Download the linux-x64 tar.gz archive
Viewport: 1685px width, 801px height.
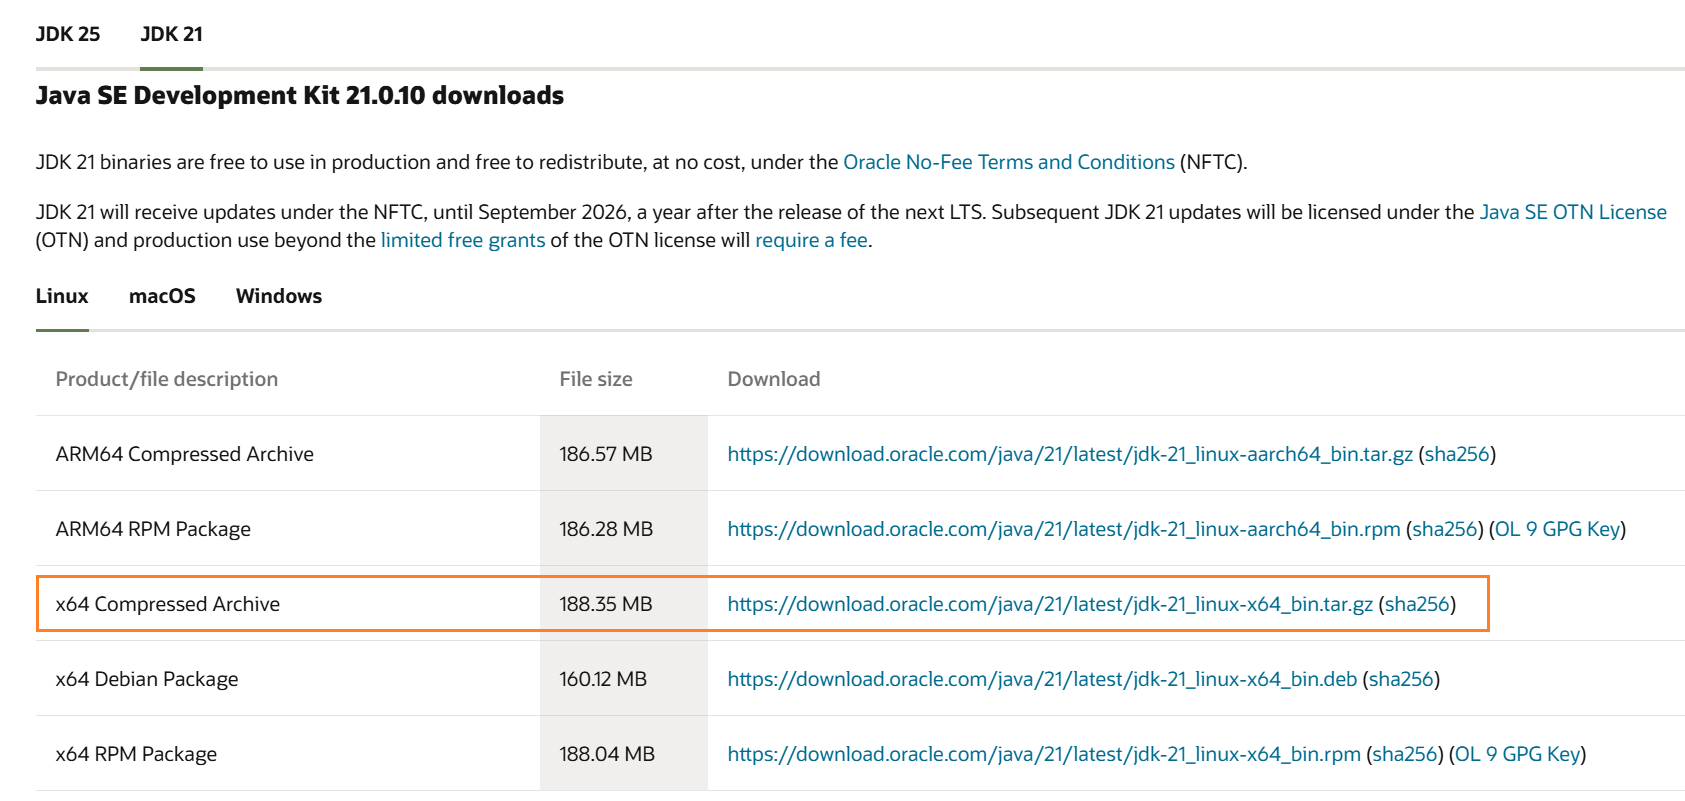click(1050, 604)
